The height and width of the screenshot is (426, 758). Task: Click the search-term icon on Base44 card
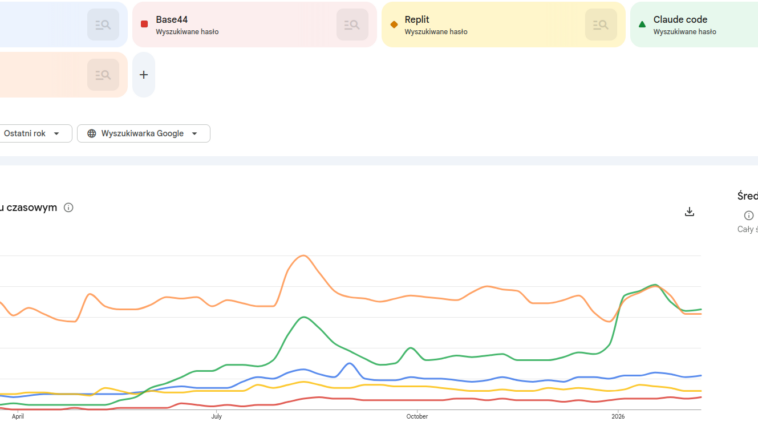coord(352,24)
